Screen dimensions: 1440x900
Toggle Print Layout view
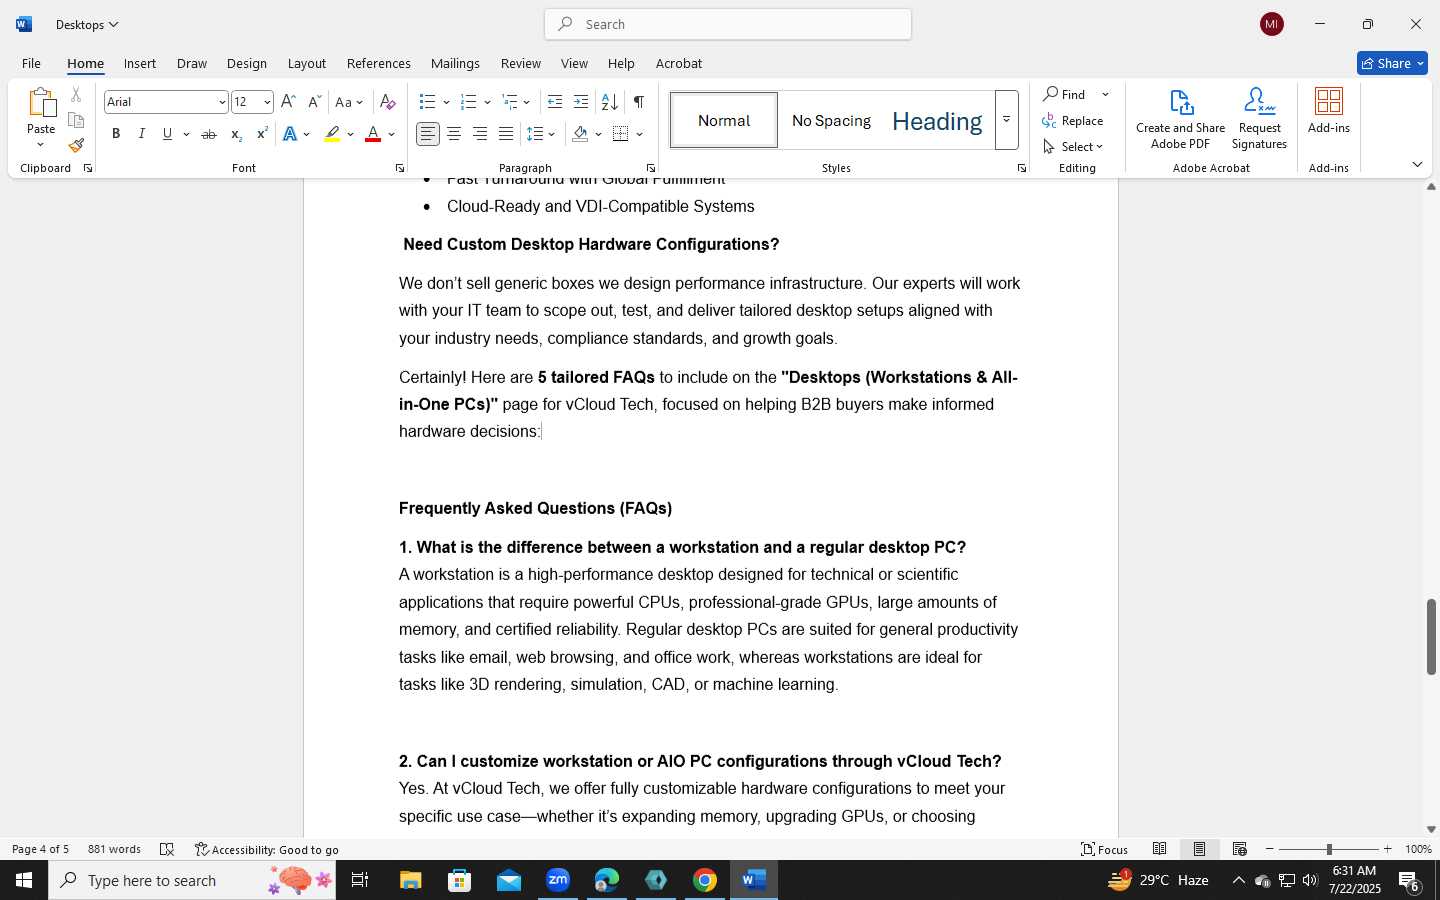[1200, 849]
